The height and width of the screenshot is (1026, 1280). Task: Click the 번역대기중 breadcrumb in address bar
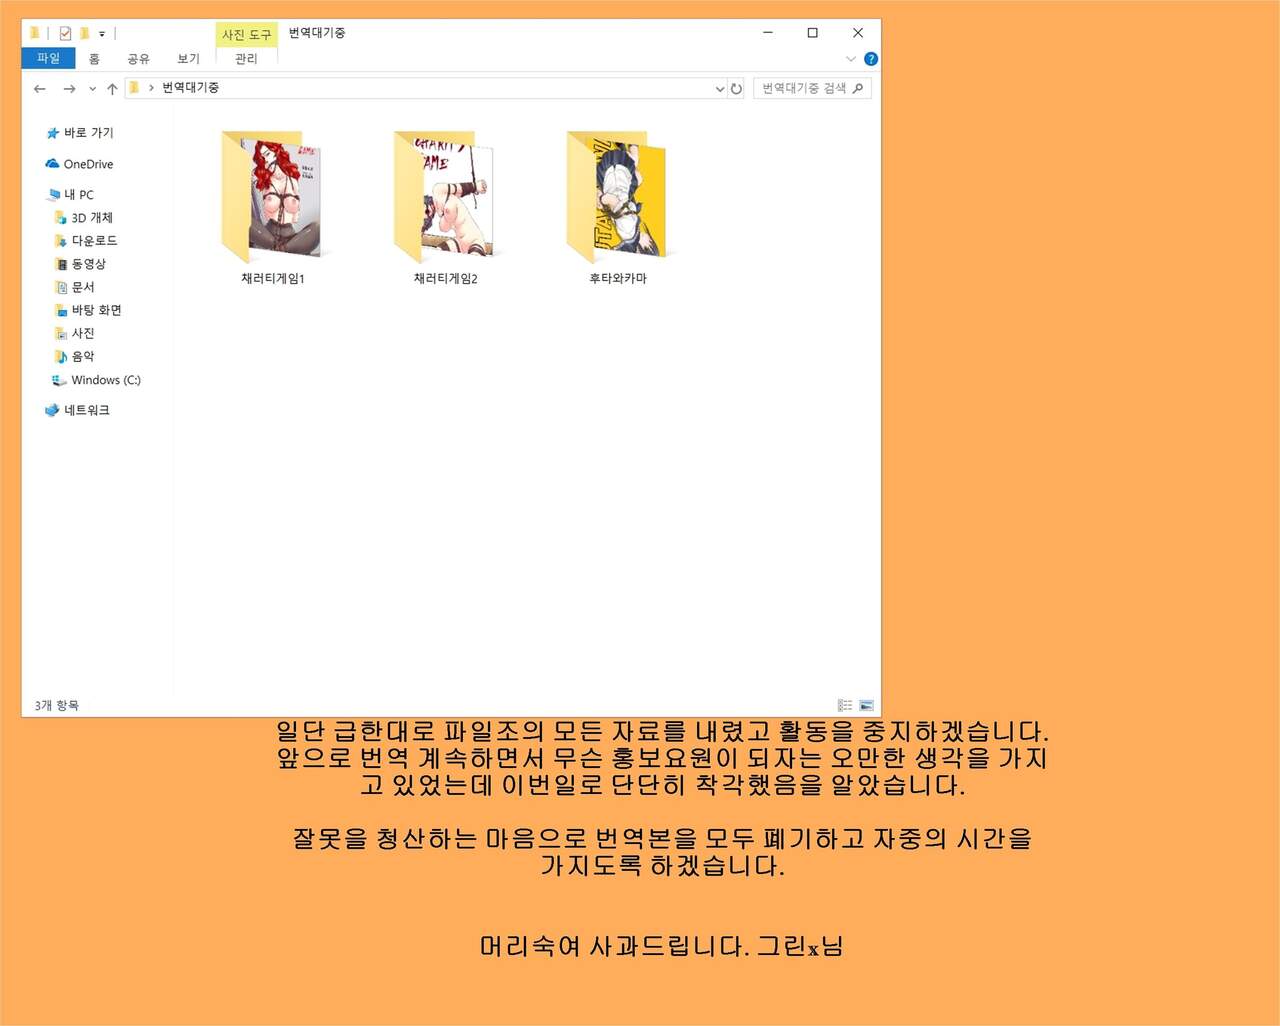pyautogui.click(x=190, y=88)
